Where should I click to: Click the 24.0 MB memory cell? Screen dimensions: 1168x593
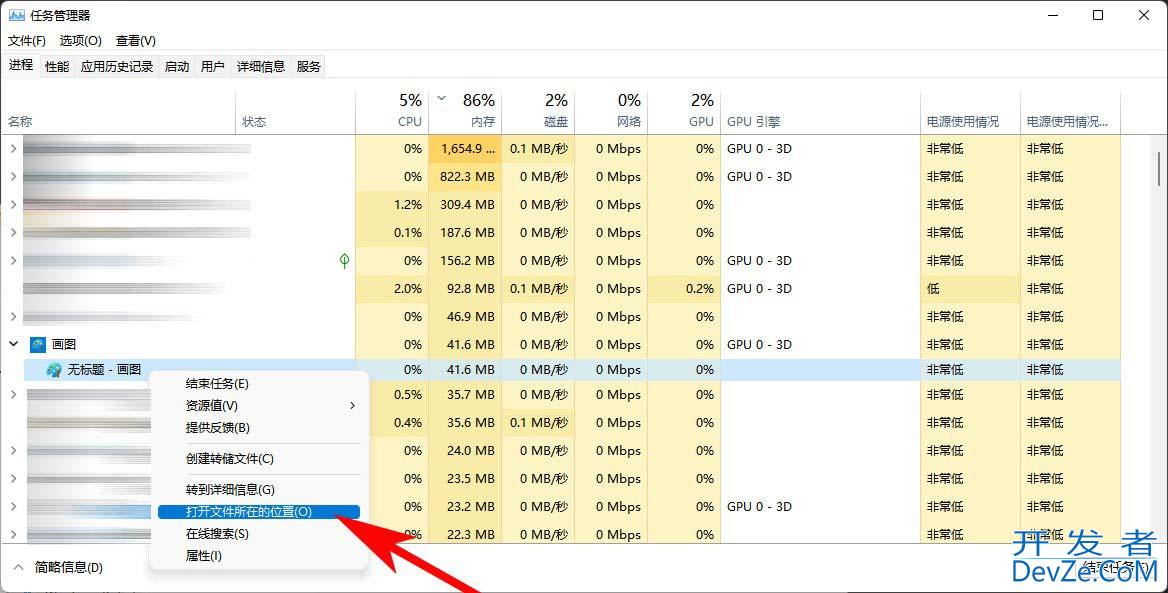(x=465, y=450)
